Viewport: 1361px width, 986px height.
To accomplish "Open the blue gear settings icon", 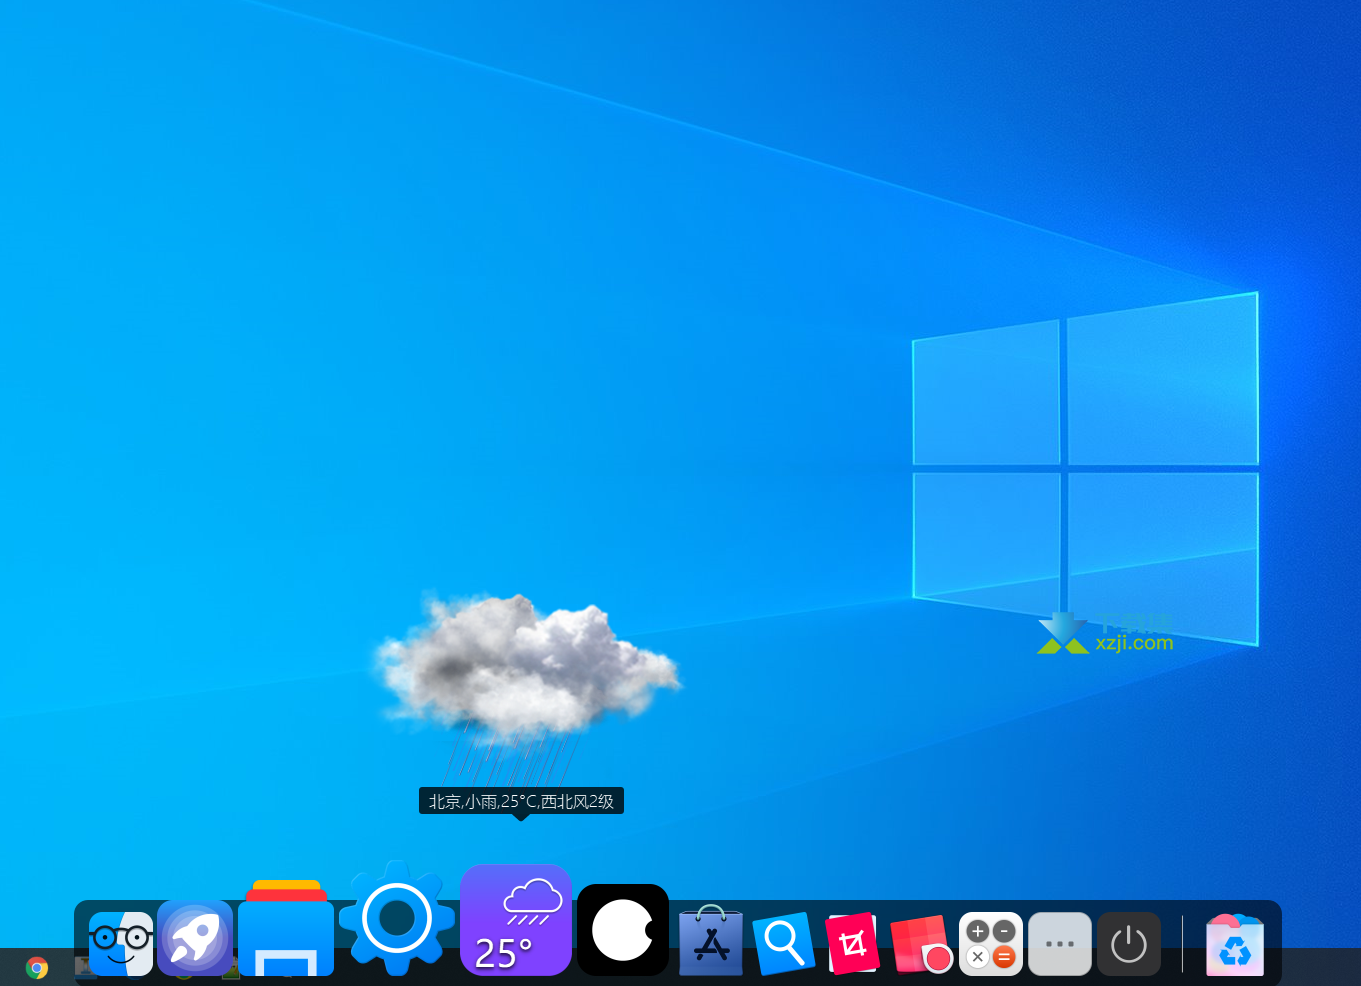I will click(397, 918).
